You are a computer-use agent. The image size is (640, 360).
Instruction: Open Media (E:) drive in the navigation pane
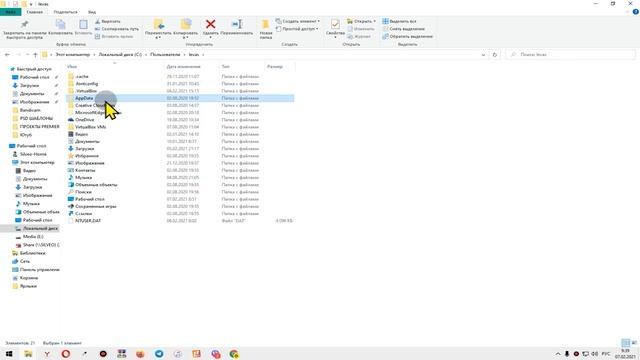click(x=33, y=237)
